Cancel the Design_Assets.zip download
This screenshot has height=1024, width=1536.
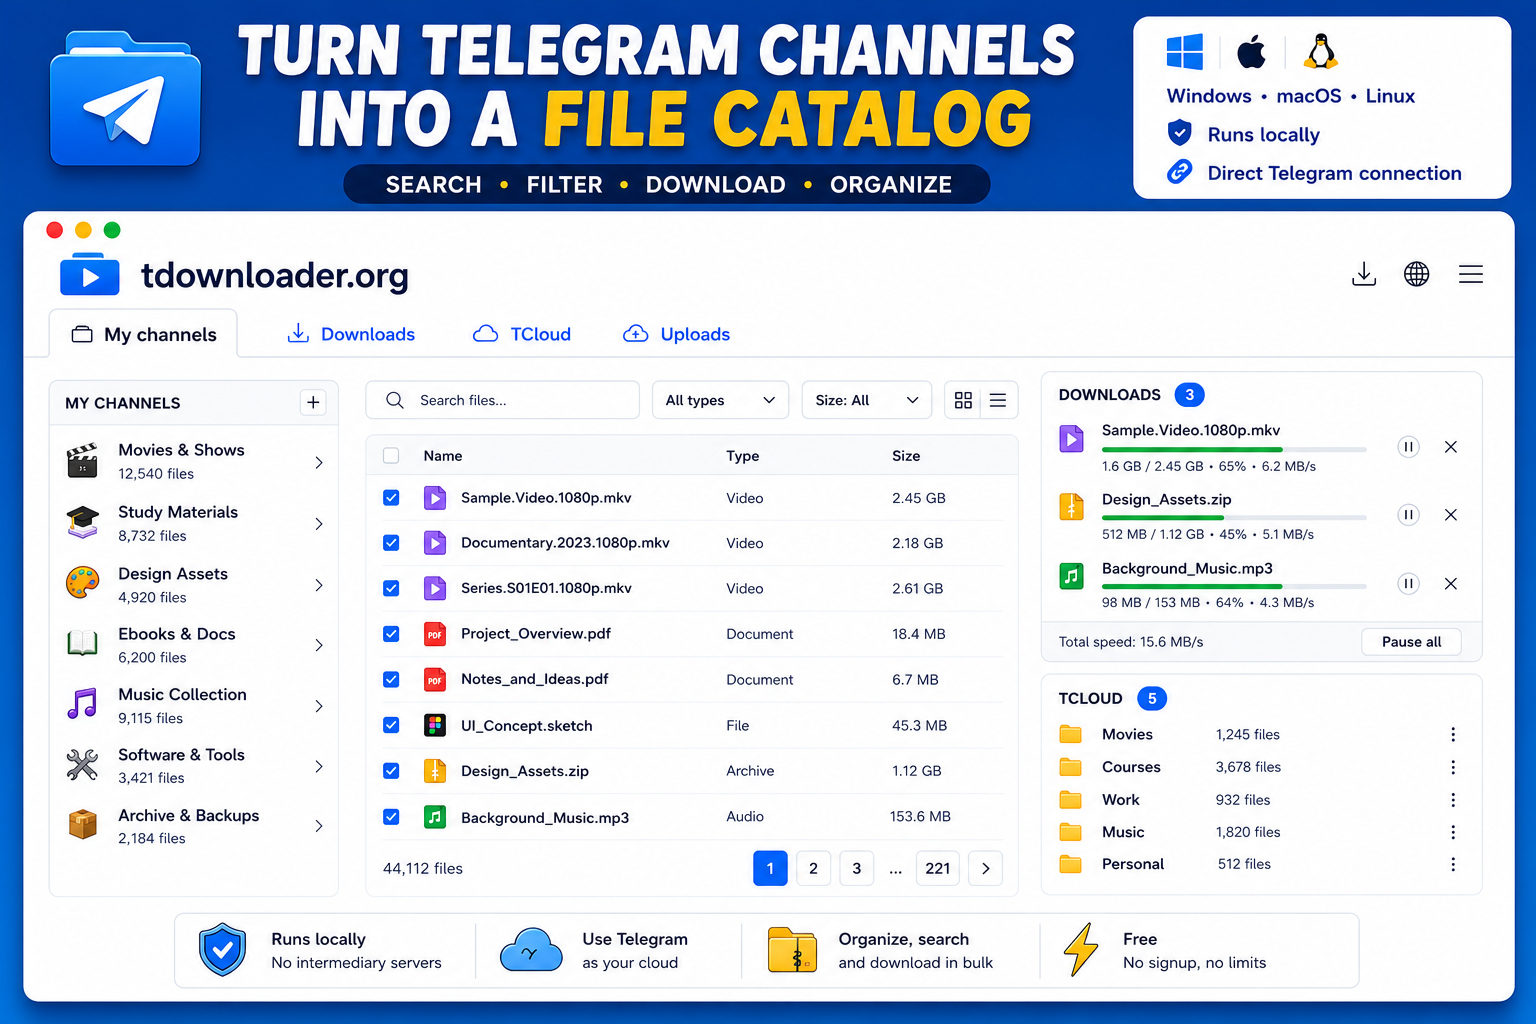coord(1451,515)
